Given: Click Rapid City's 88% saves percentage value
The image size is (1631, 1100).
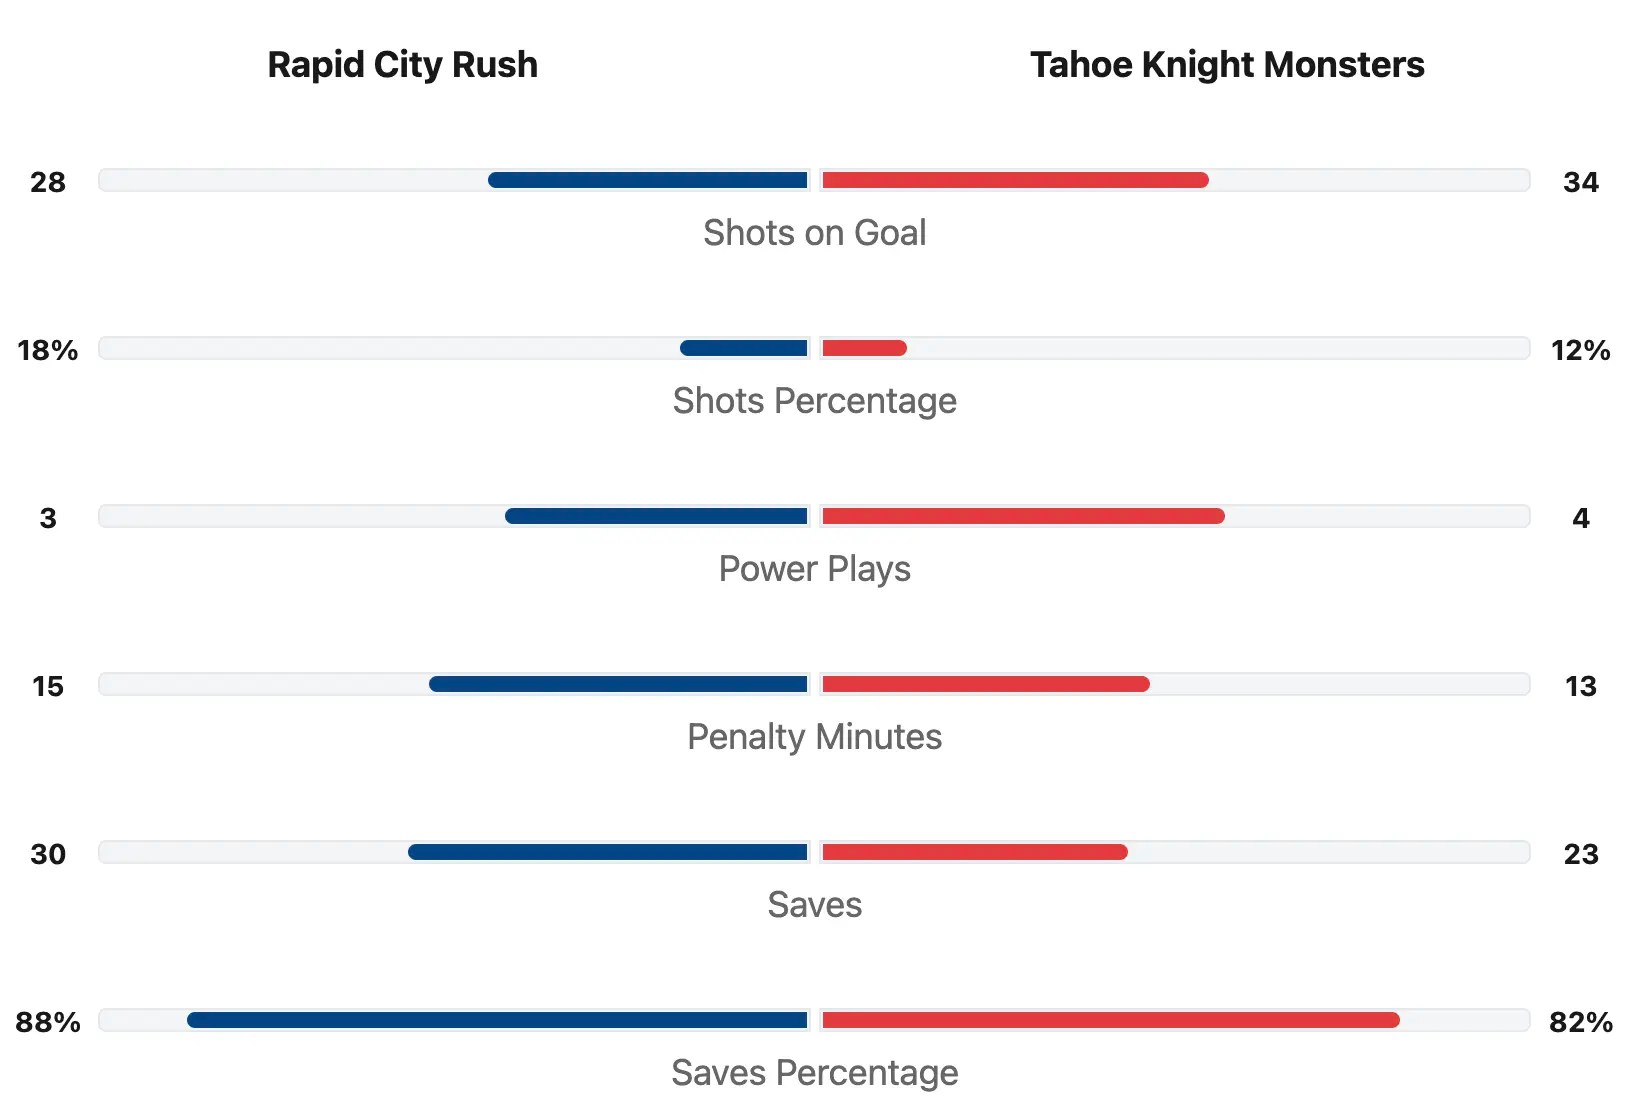Looking at the screenshot, I should [x=48, y=1022].
